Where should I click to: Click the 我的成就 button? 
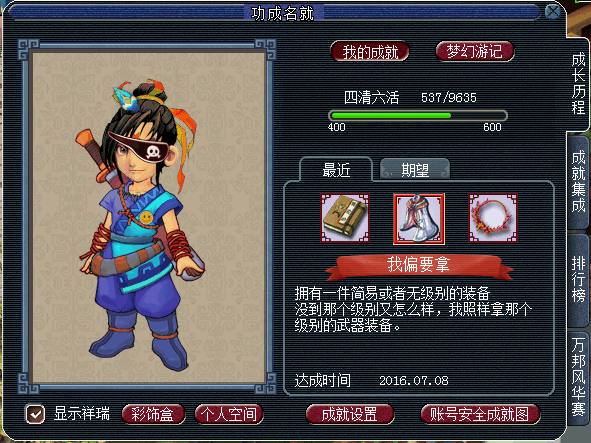(370, 52)
